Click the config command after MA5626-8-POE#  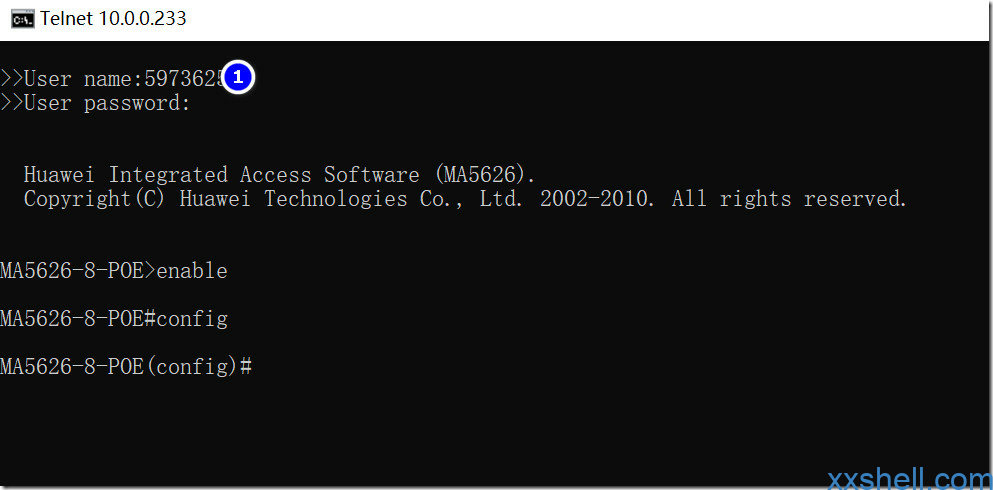[x=192, y=319]
